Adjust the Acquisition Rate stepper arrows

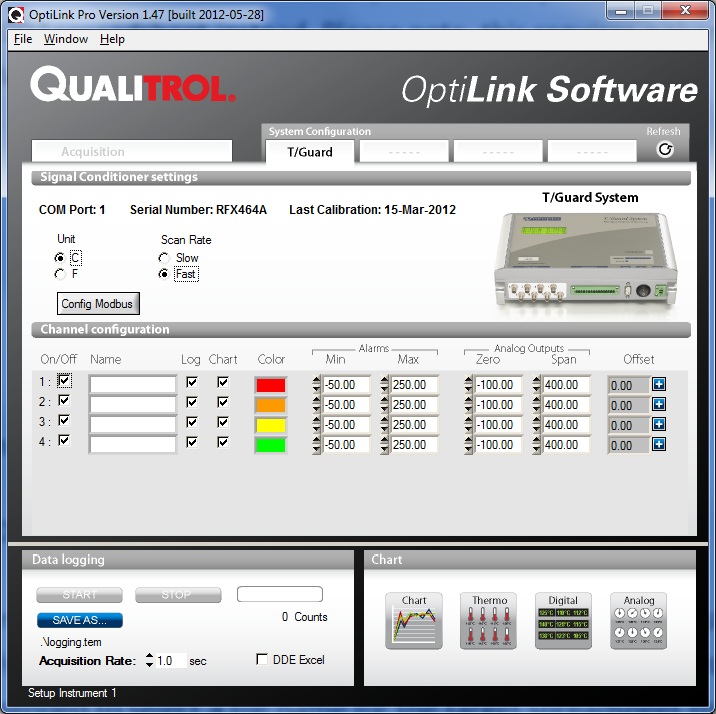150,661
